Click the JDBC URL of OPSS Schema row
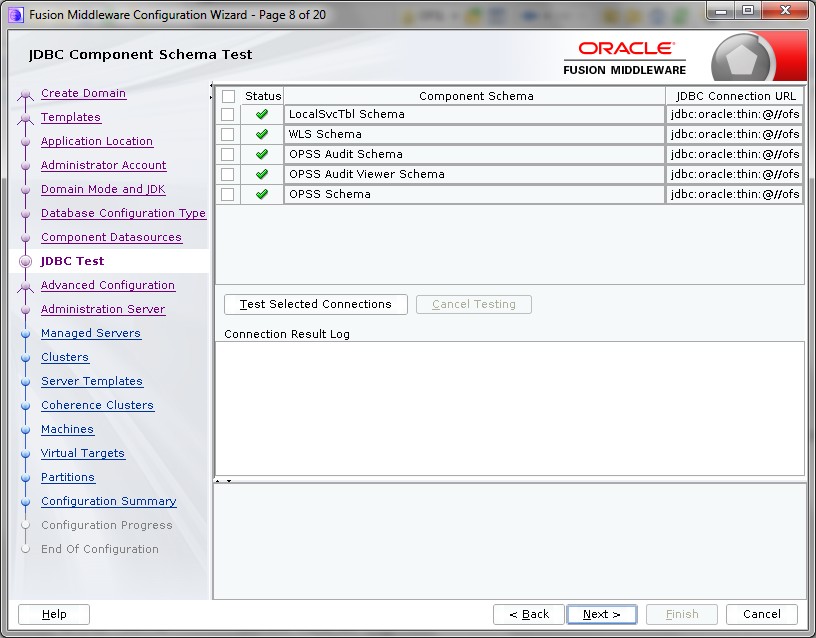Viewport: 816px width, 638px height. (734, 194)
